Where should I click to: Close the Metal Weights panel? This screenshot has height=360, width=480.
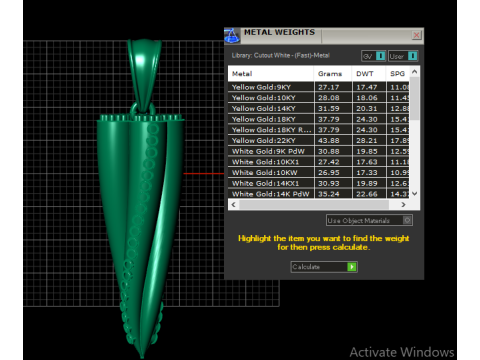416,35
